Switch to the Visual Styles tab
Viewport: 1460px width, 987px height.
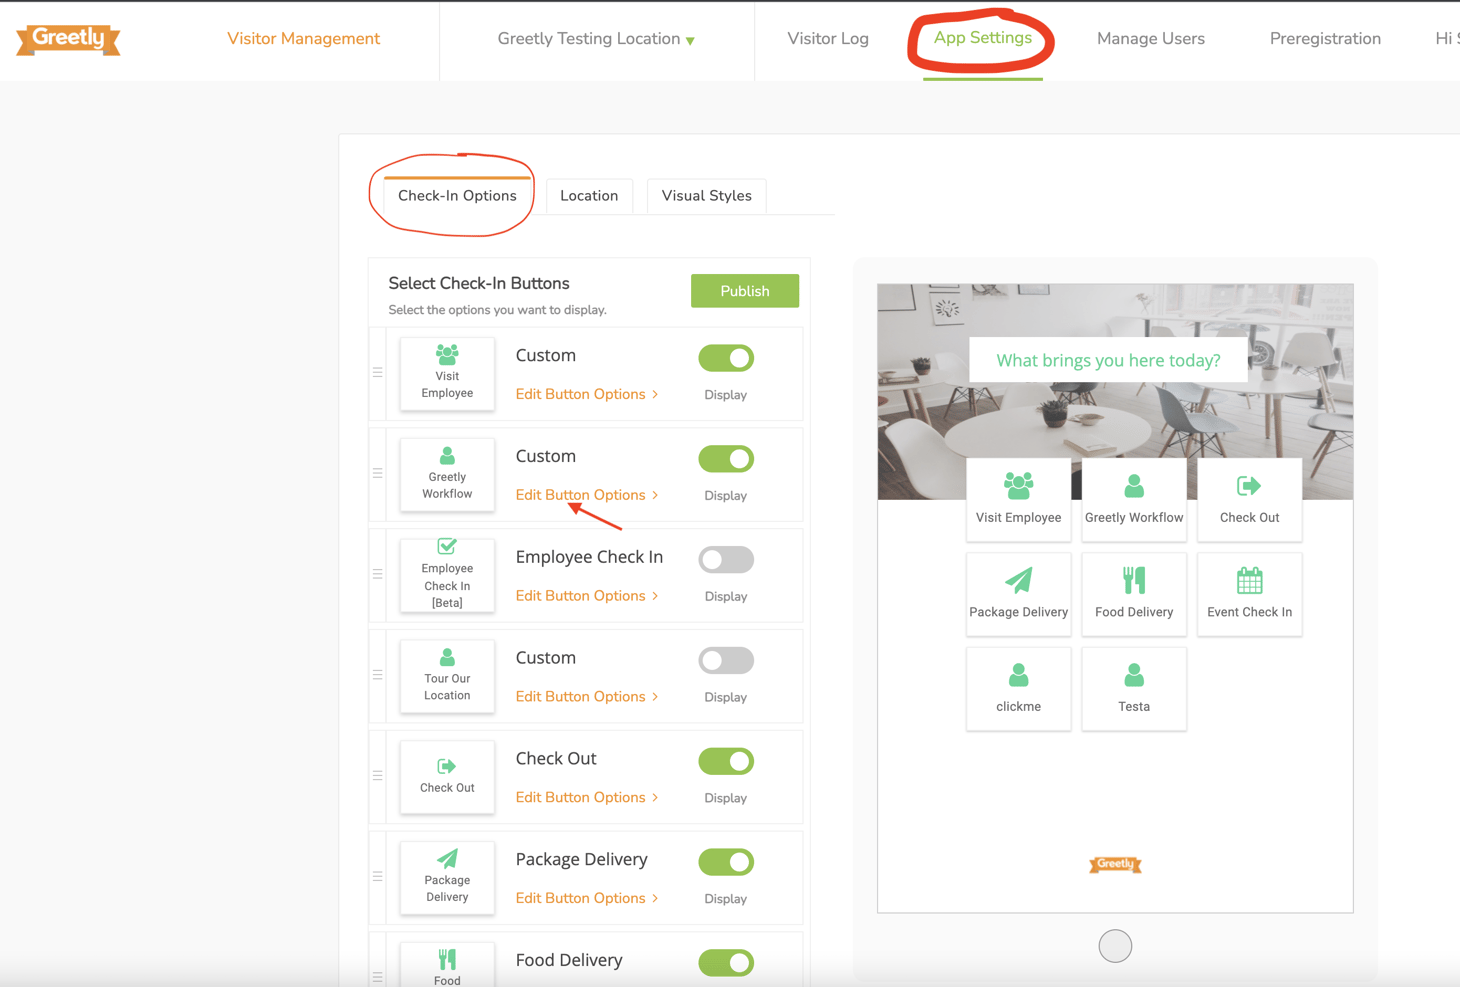tap(706, 196)
